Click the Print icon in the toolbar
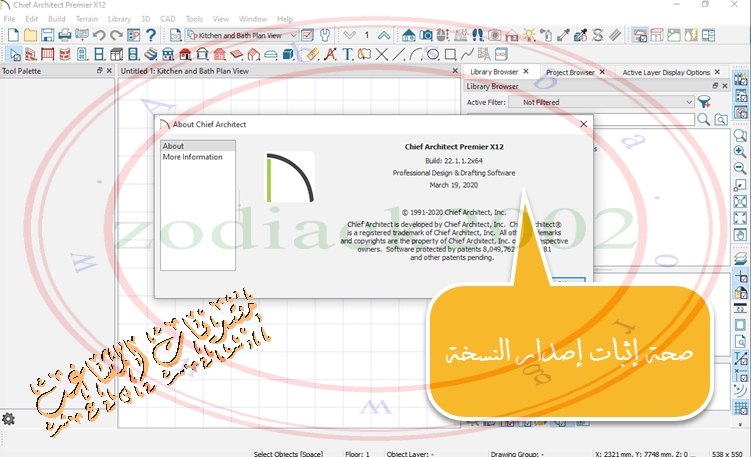This screenshot has width=751, height=457. [x=65, y=35]
